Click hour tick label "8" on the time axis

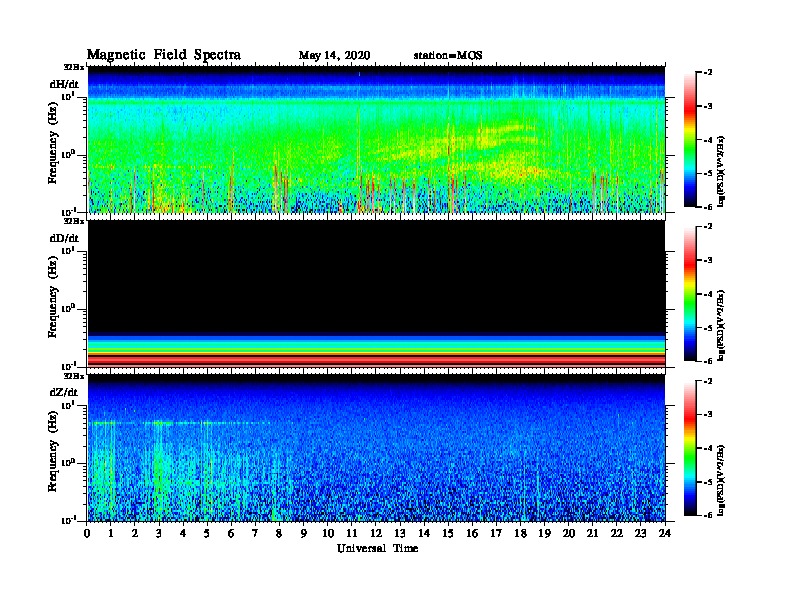click(279, 534)
